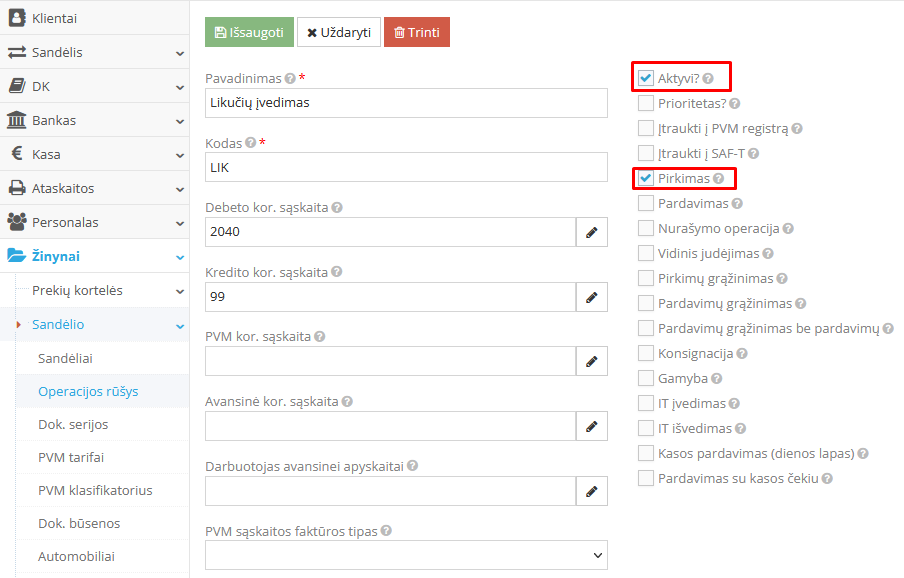The image size is (904, 578).
Task: Open PVM sąskaitos faktūros tipas dropdown
Action: (406, 554)
